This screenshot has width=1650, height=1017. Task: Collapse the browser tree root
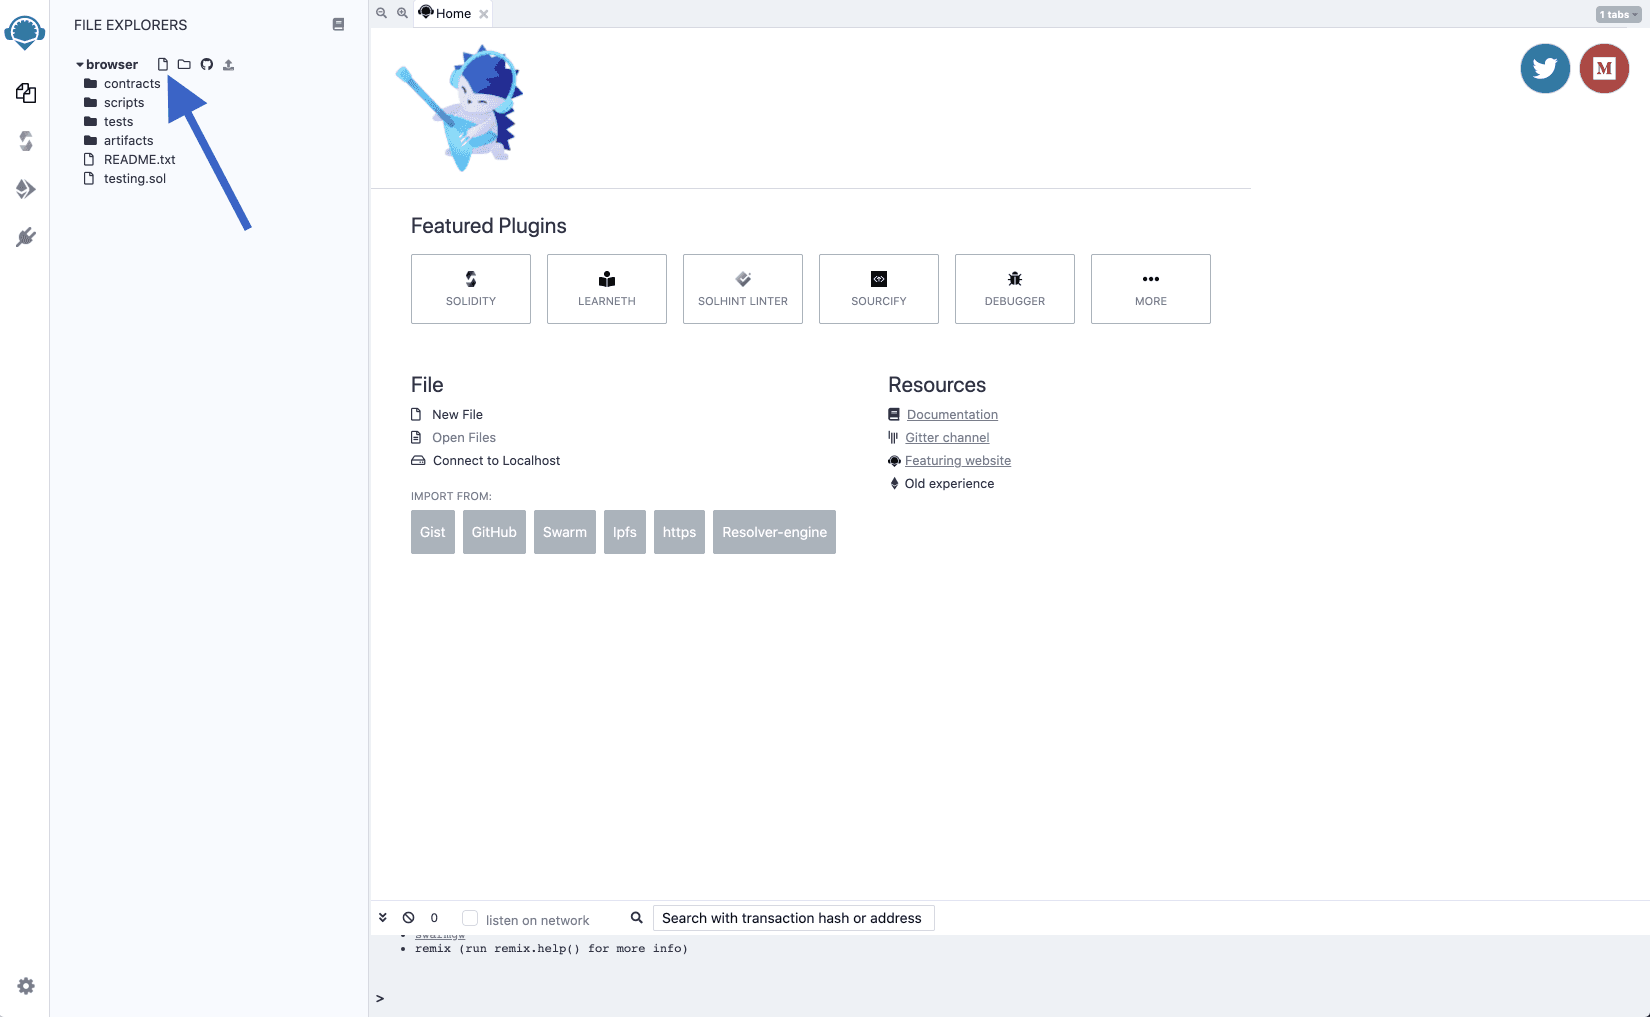coord(80,64)
